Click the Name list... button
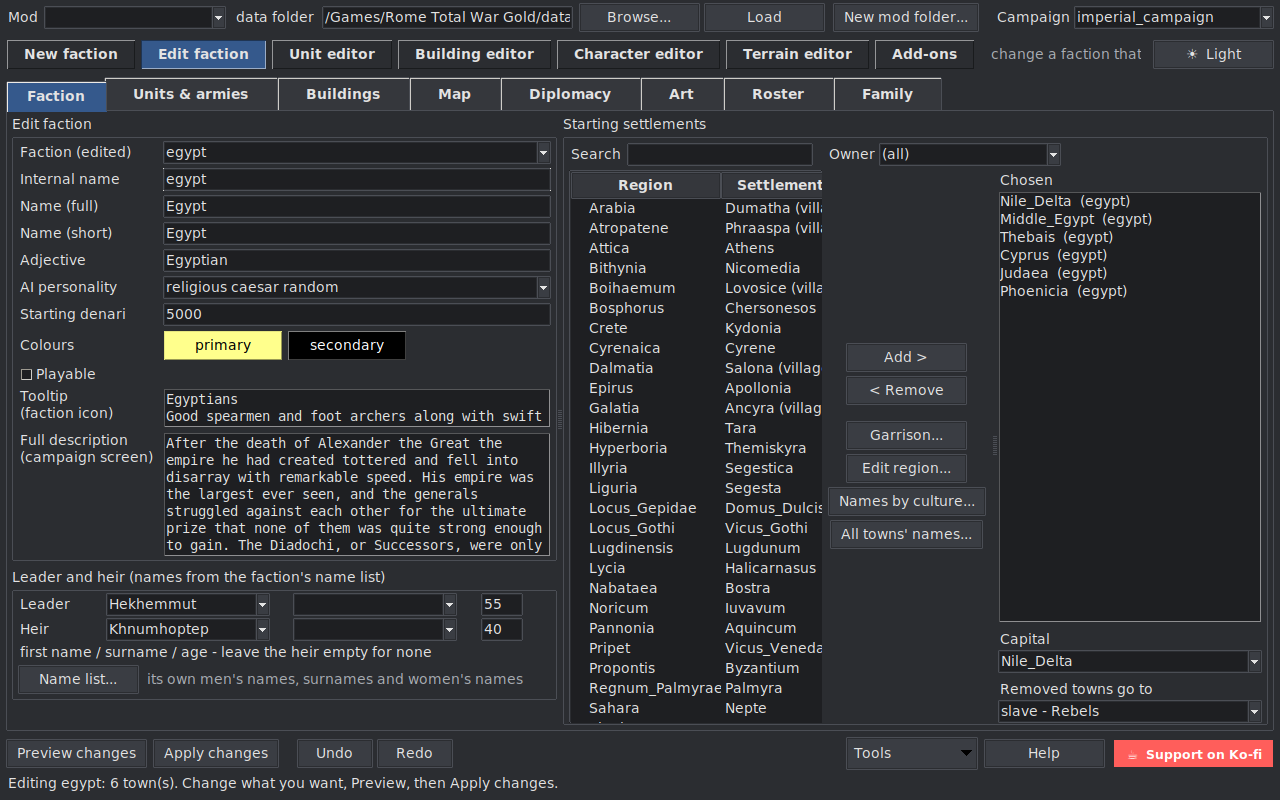The image size is (1280, 800). 78,679
